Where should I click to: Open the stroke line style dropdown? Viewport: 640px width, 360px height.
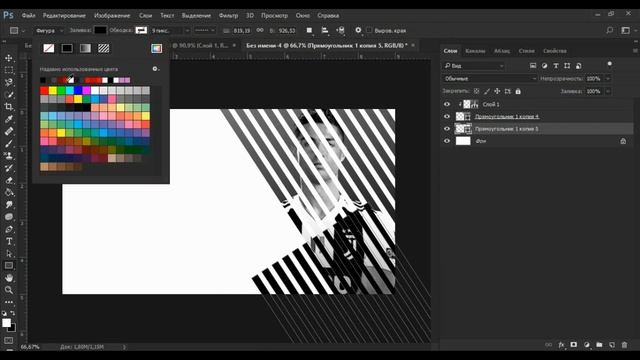pos(205,31)
